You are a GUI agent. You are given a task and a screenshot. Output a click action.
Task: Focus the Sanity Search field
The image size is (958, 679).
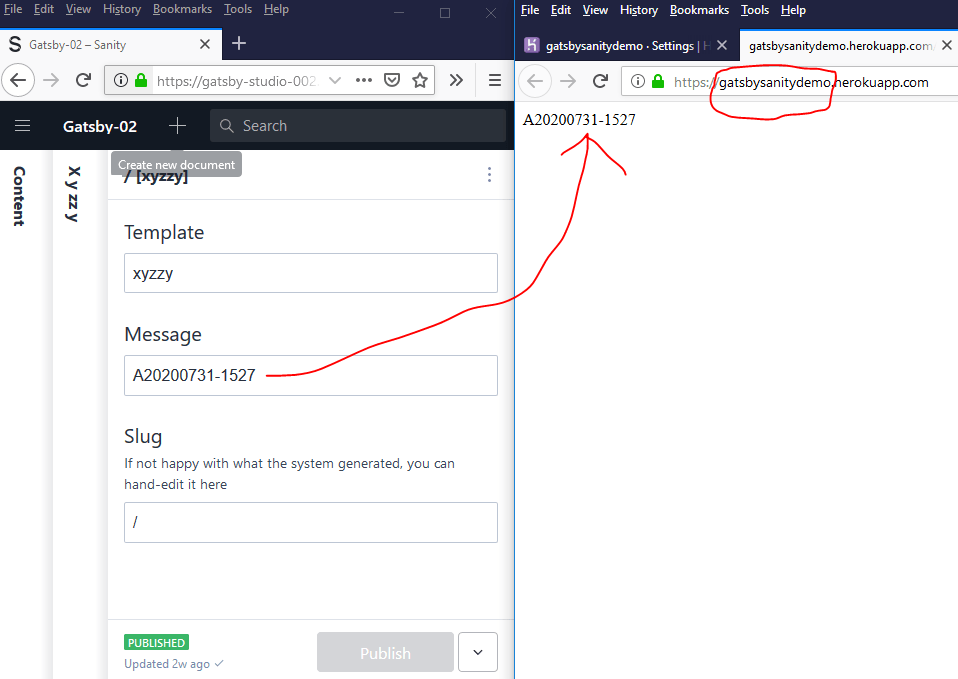point(357,126)
